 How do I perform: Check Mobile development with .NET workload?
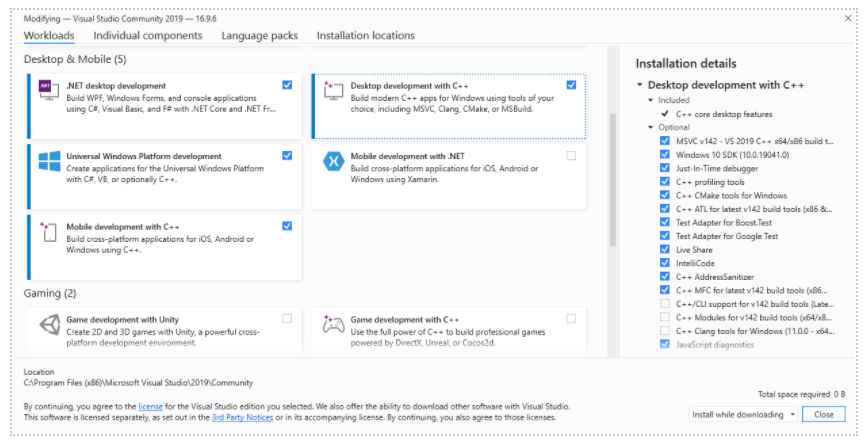pos(571,156)
